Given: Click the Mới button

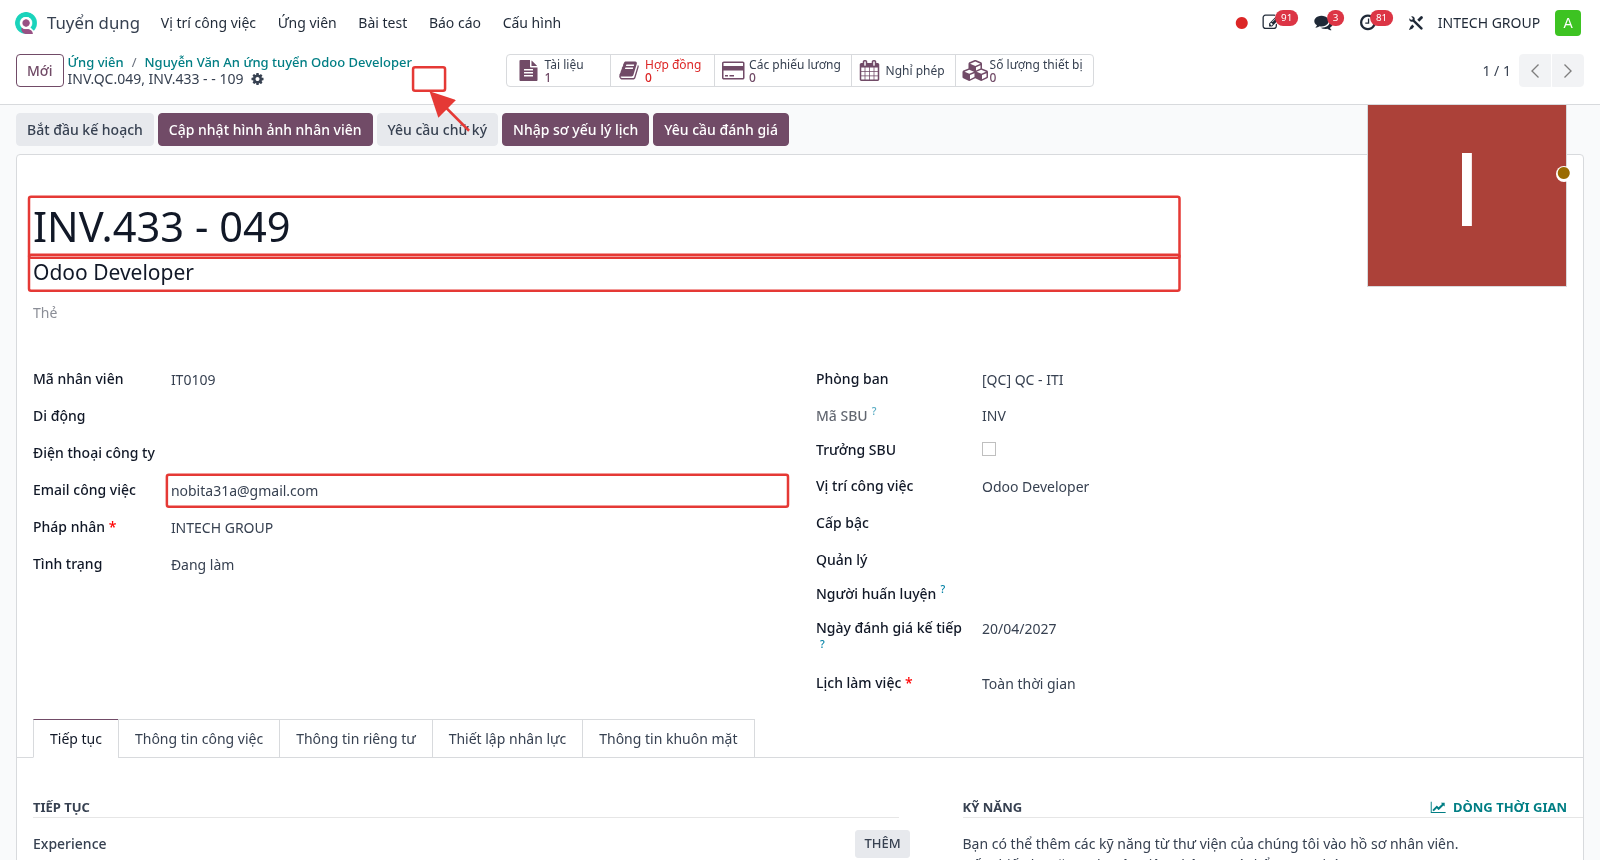Looking at the screenshot, I should pyautogui.click(x=40, y=71).
